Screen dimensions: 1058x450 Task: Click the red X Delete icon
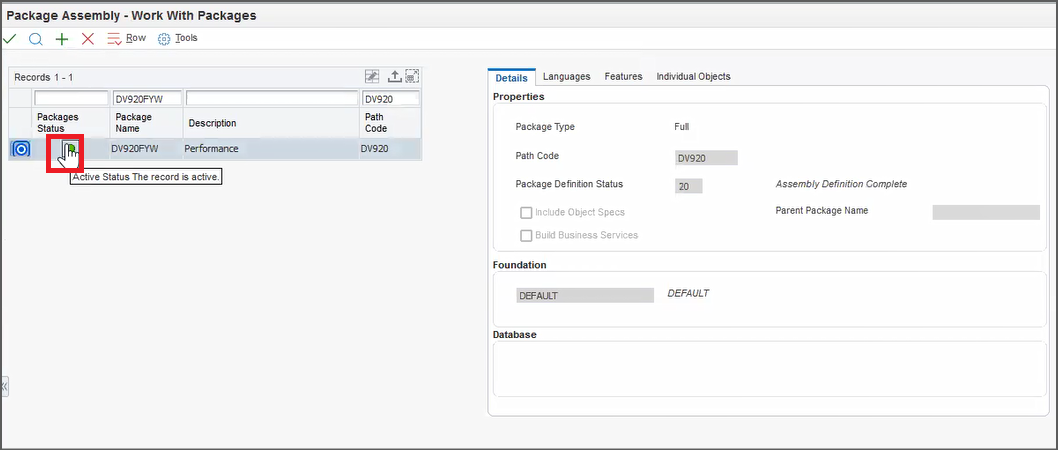coord(88,39)
